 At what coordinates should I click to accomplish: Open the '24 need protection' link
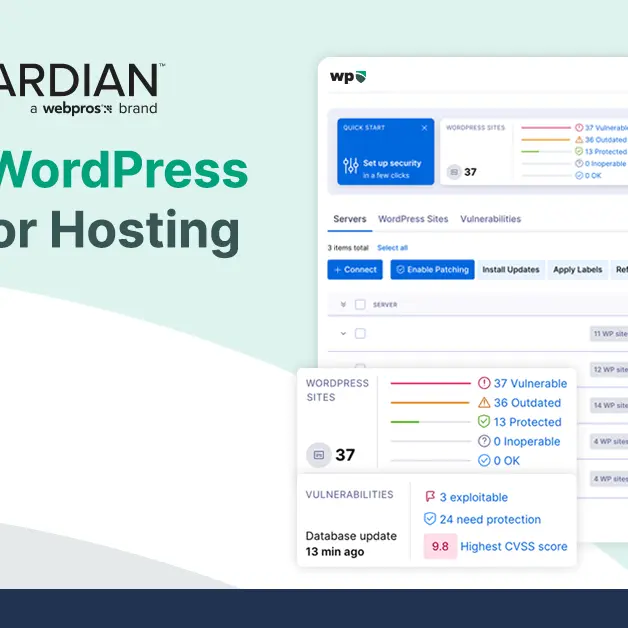pyautogui.click(x=490, y=519)
